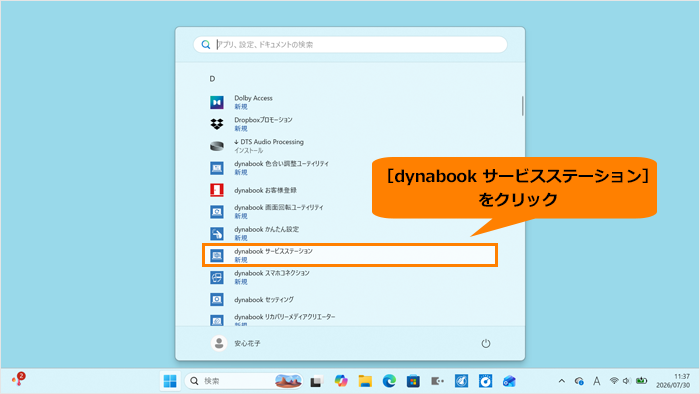
Task: Launch Copilot from the taskbar
Action: [x=341, y=381]
